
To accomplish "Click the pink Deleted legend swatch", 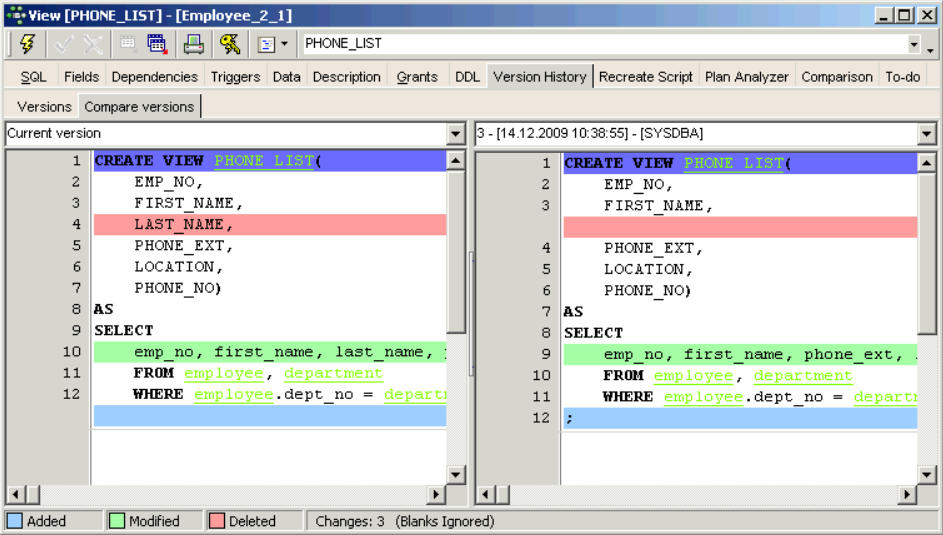I will click(x=217, y=521).
